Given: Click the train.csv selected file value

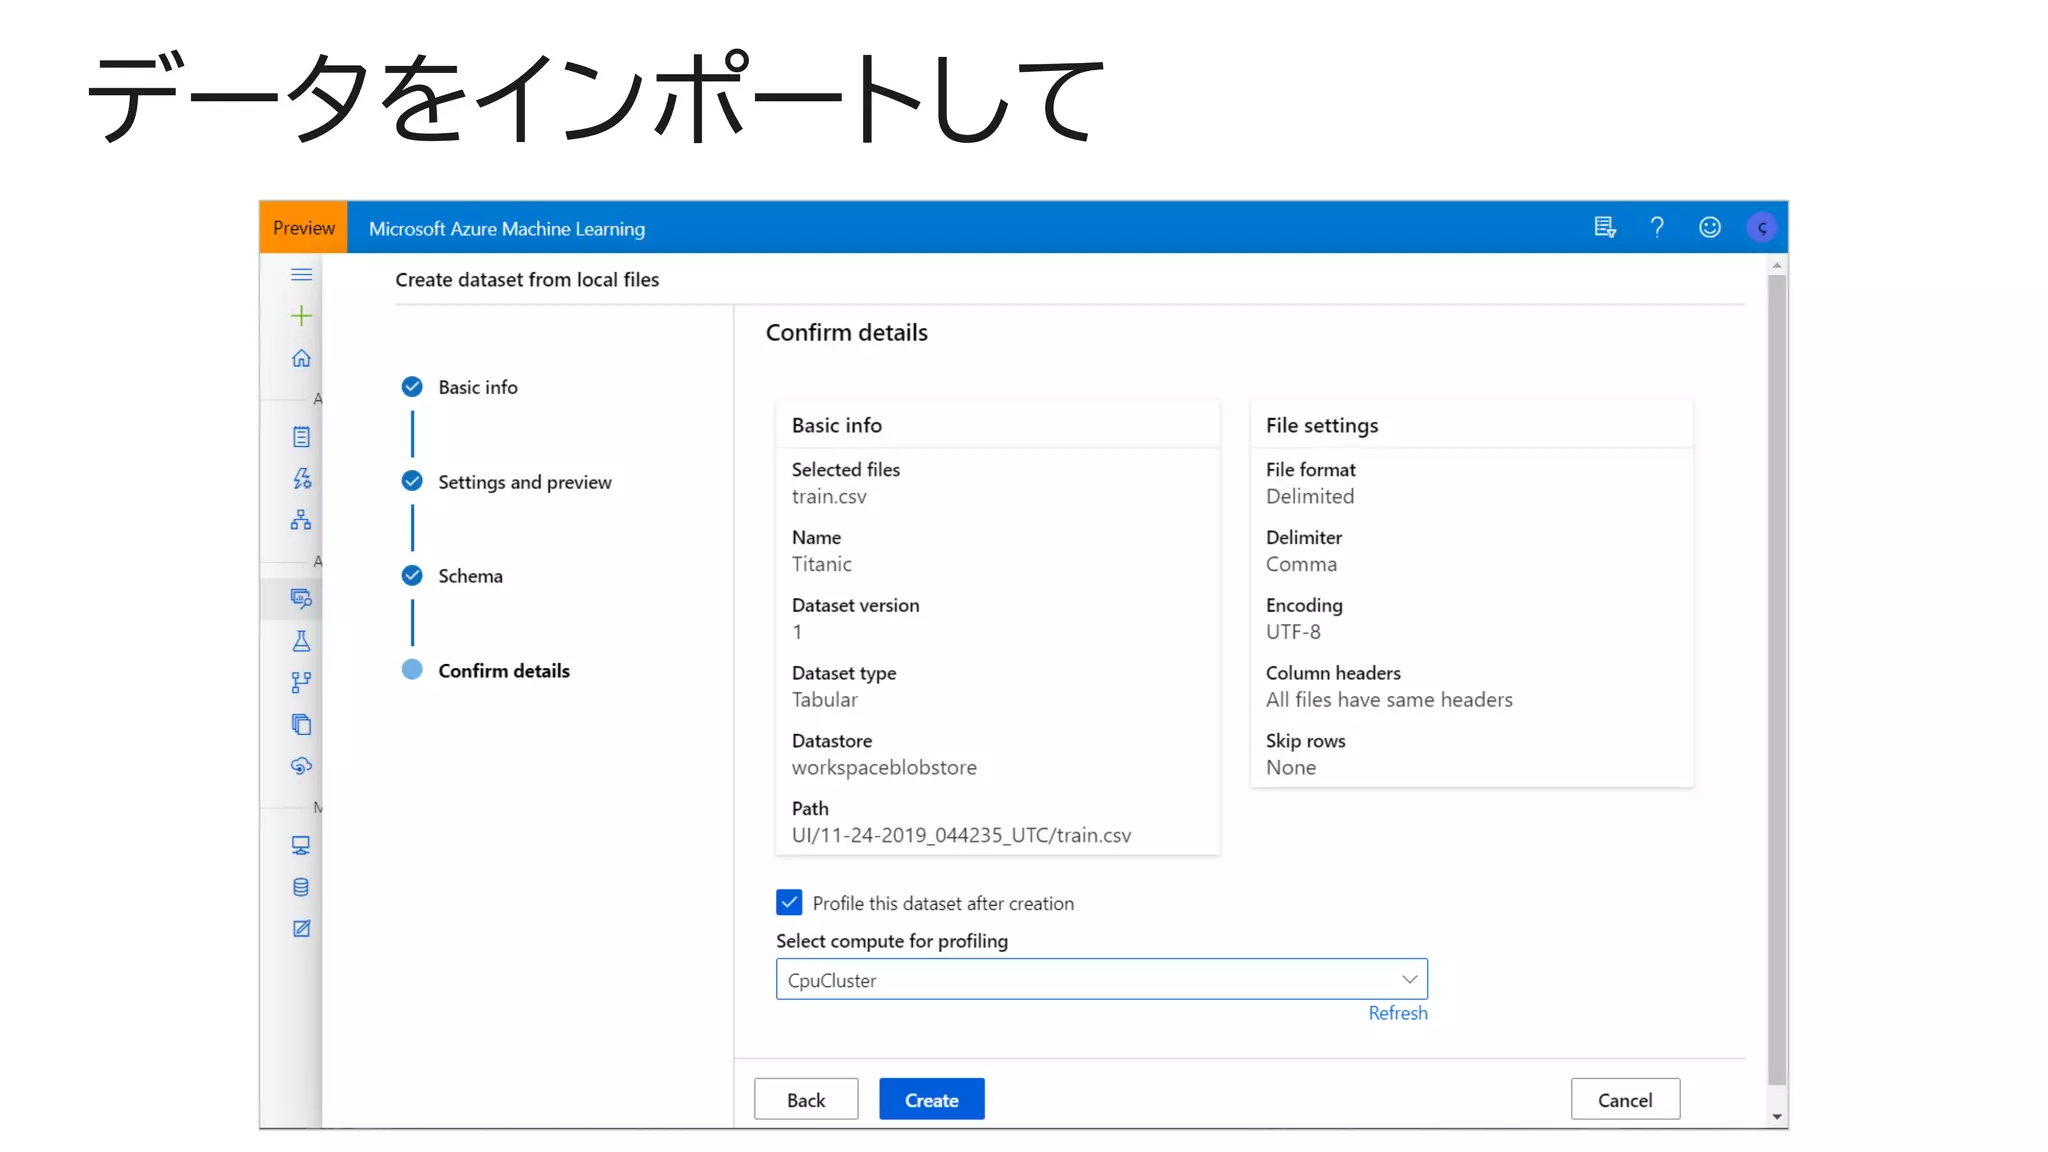Looking at the screenshot, I should (829, 497).
